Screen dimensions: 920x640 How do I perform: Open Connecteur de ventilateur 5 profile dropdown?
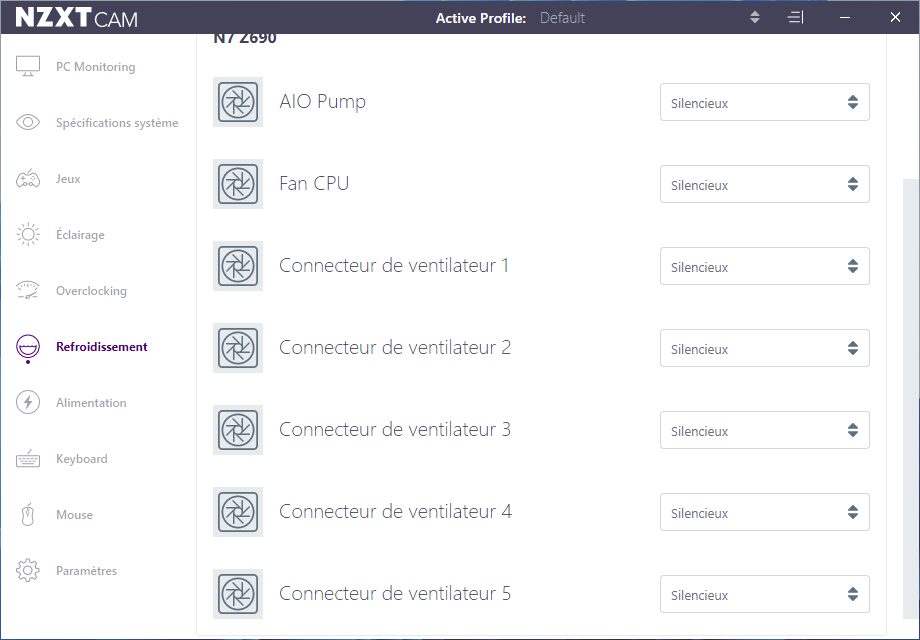[765, 594]
